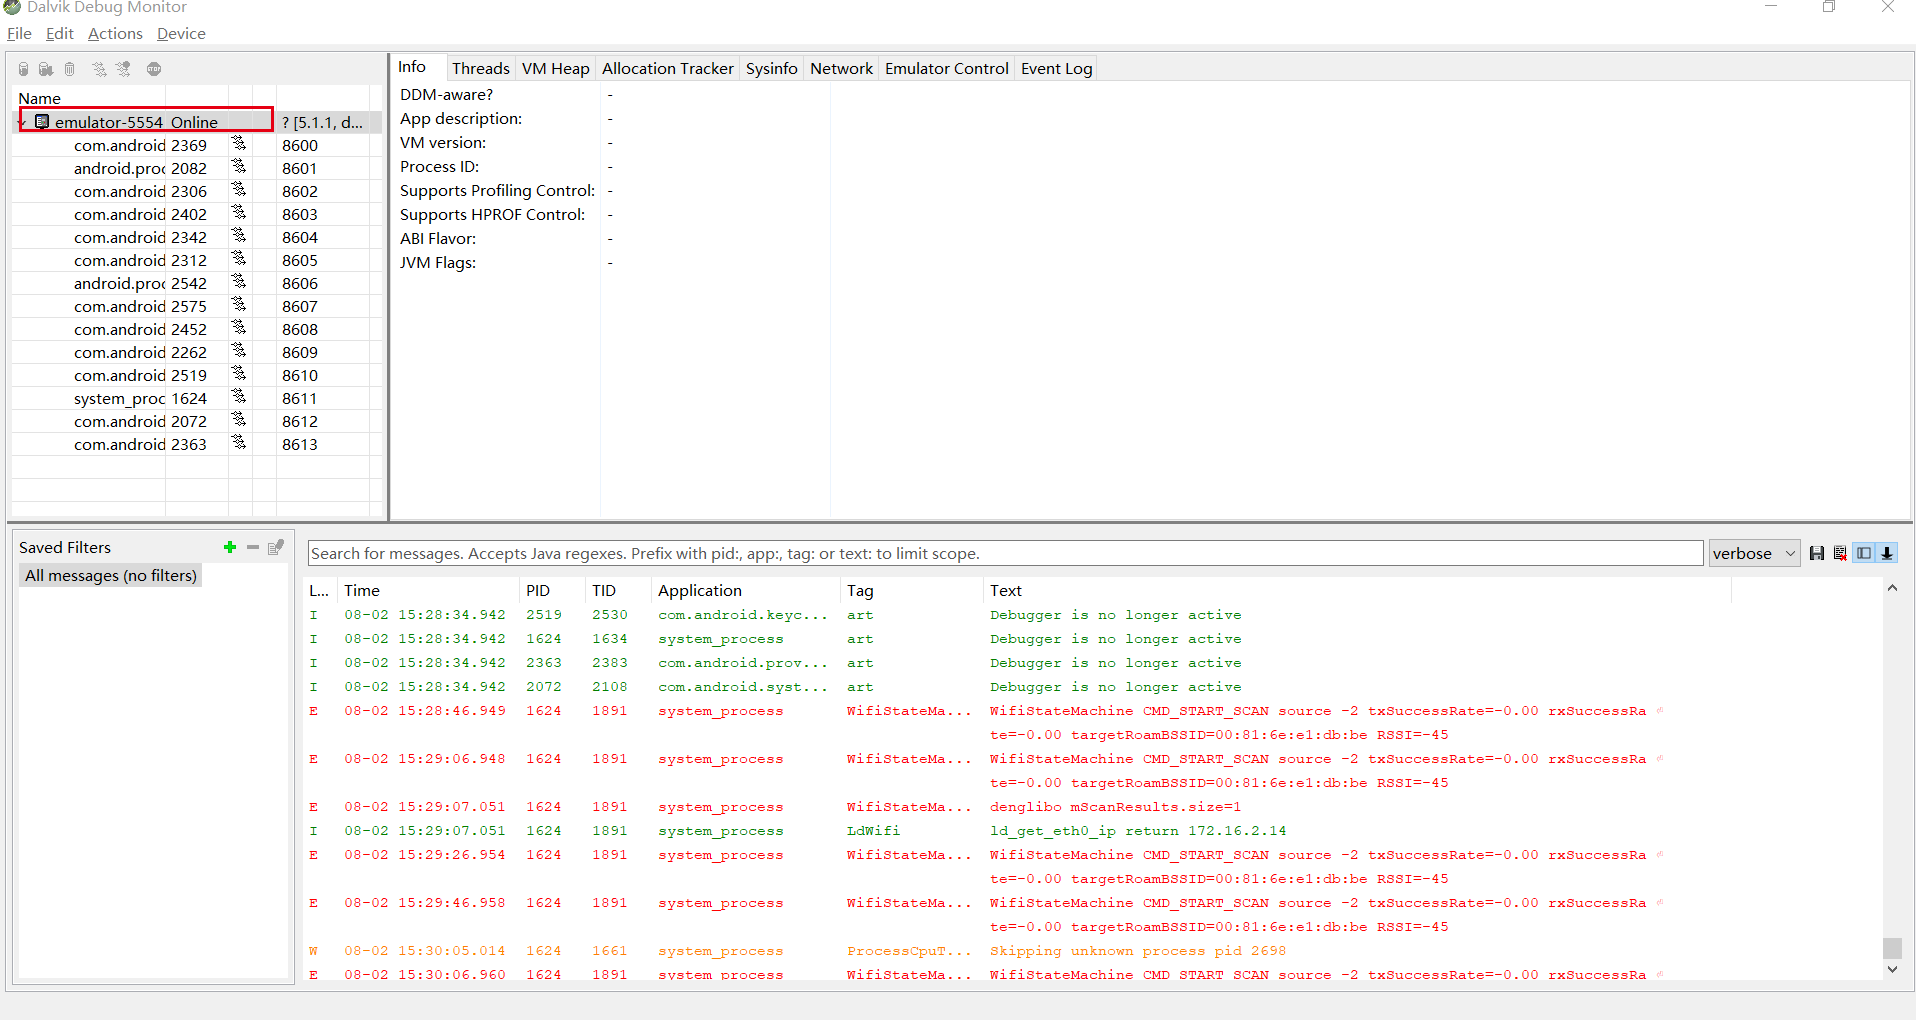Screen dimensions: 1916x1020
Task: Click the 'denglibo mScanResults.size=1' log message
Action: point(1115,807)
